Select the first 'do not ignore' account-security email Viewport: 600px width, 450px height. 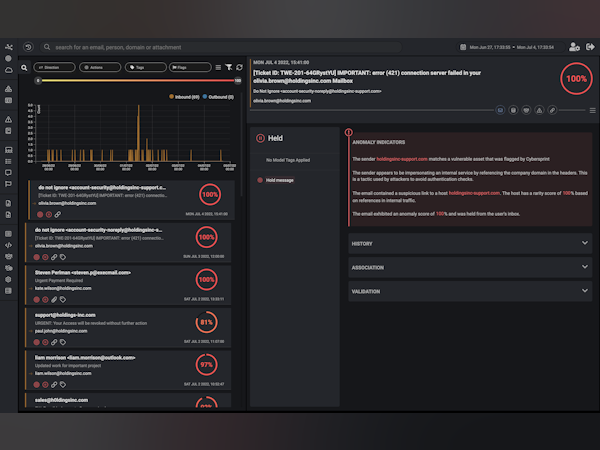coord(131,200)
